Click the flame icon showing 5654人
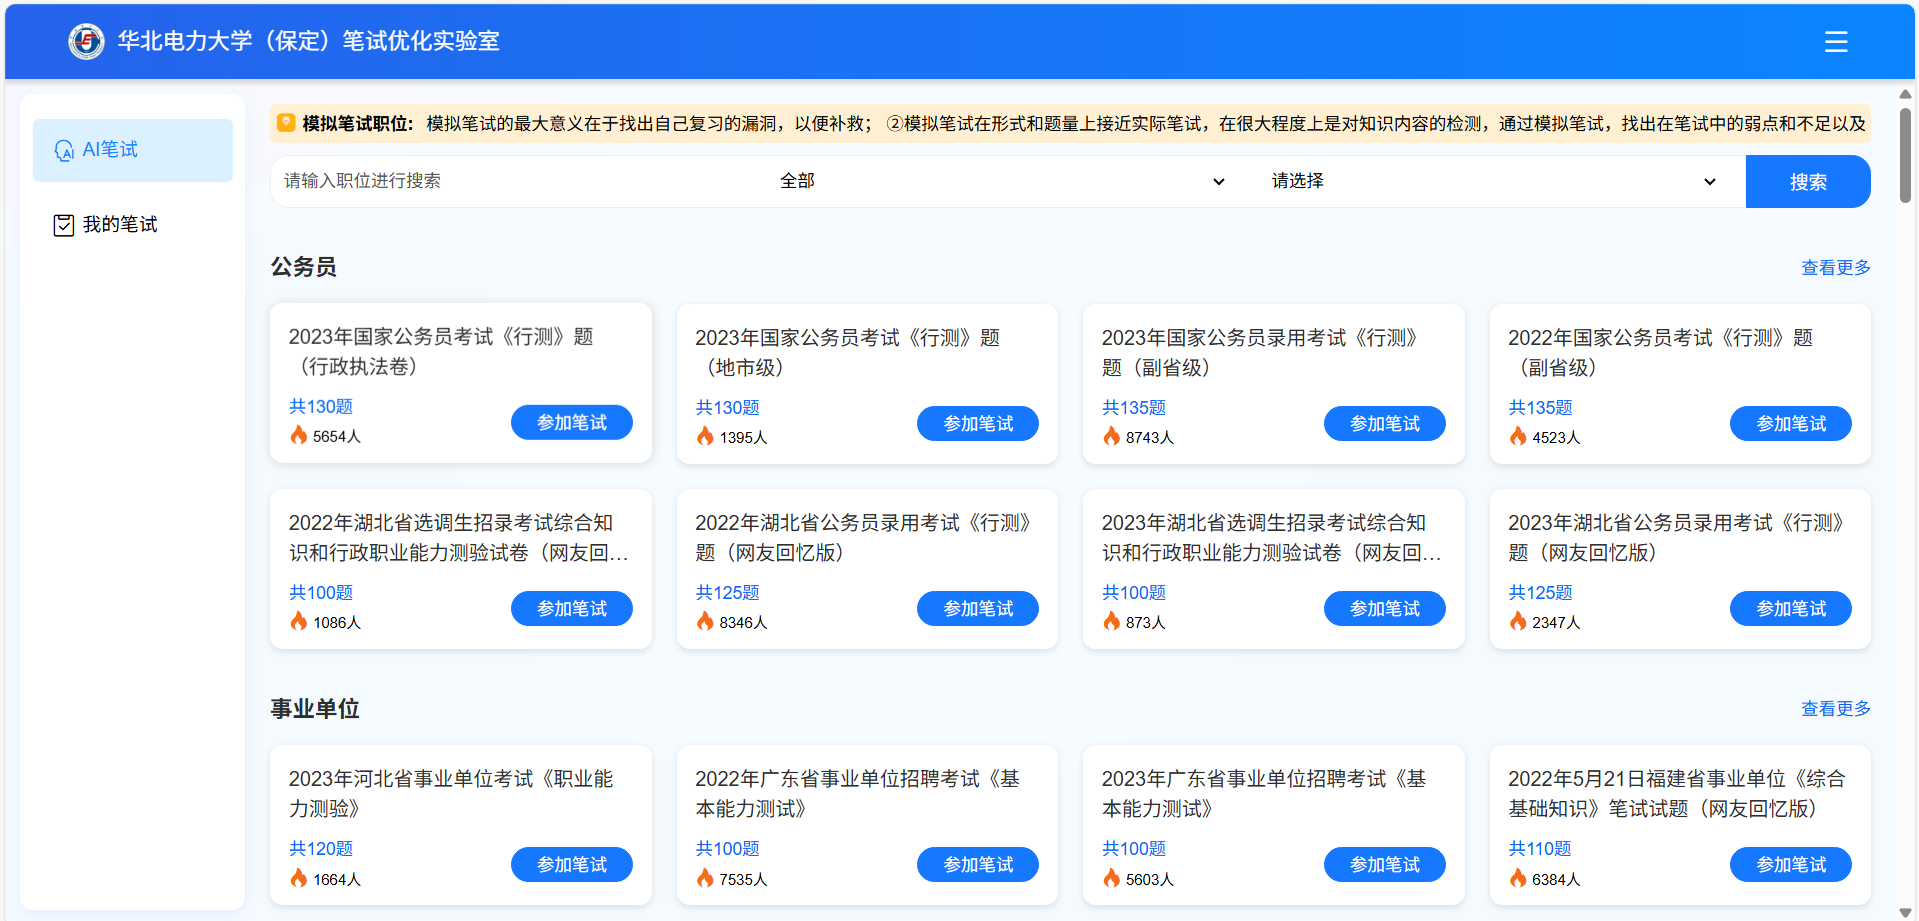Screen dimensions: 1919x921 click(301, 436)
